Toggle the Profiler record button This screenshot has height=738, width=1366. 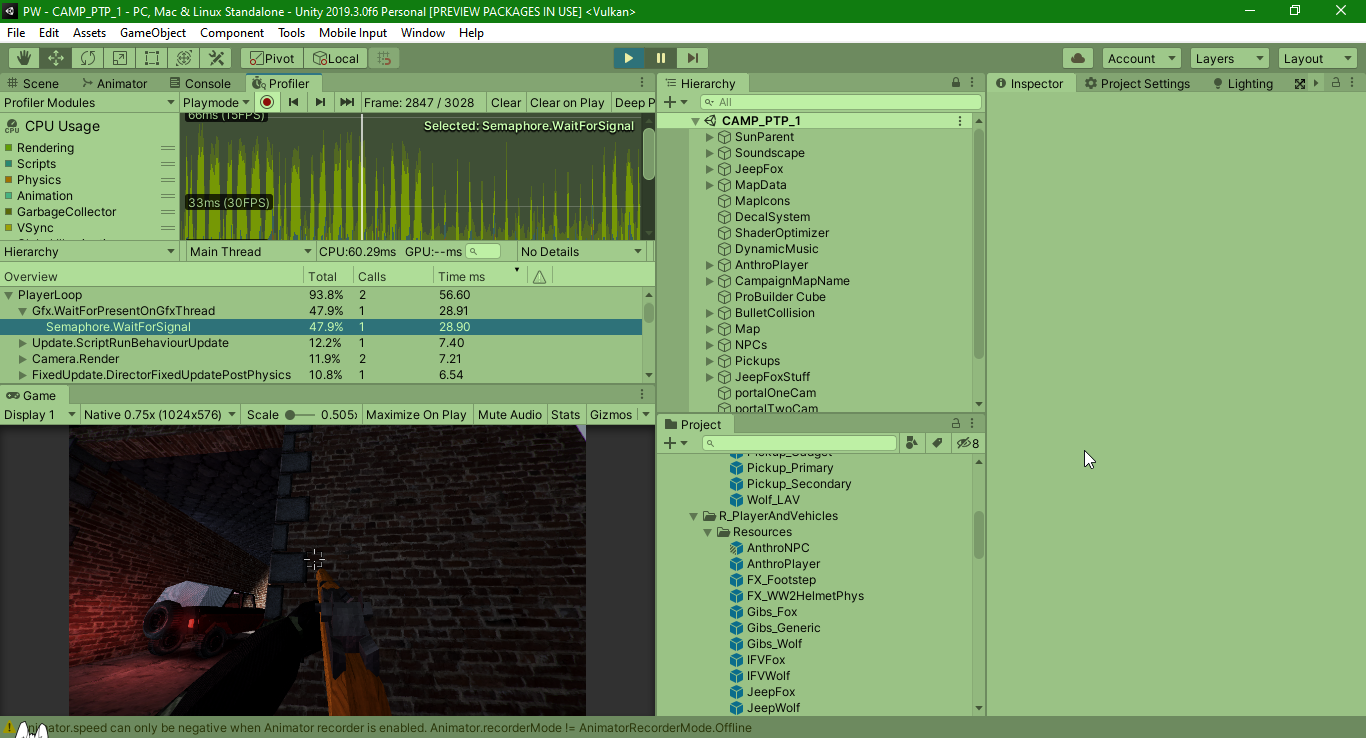tap(267, 102)
